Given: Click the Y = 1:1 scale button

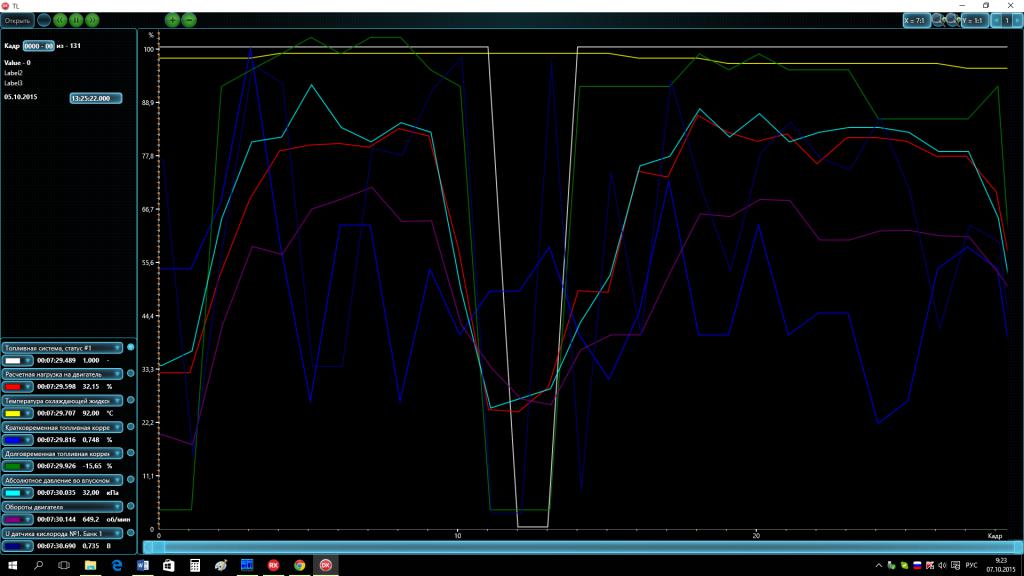Looking at the screenshot, I should [x=974, y=19].
